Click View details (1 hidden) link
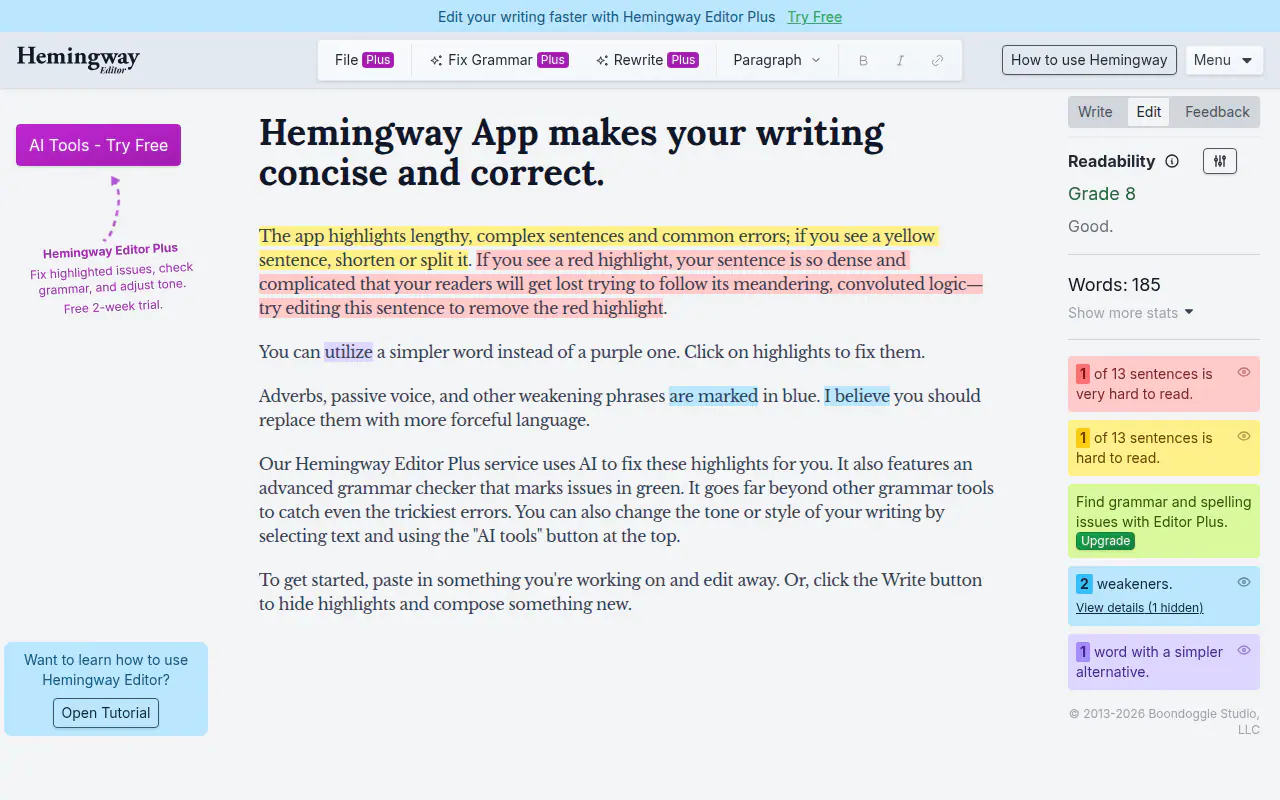Viewport: 1280px width, 800px height. point(1139,608)
